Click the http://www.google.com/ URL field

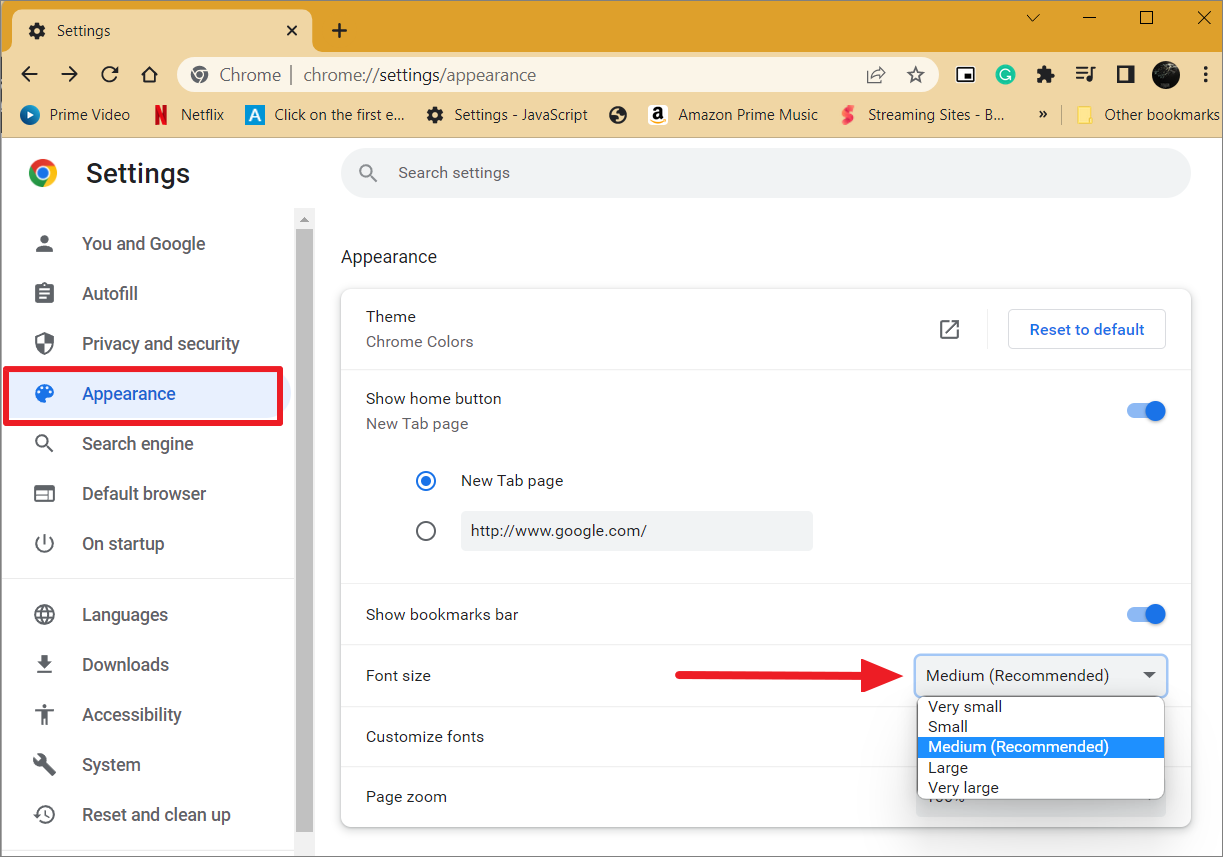[x=637, y=531]
